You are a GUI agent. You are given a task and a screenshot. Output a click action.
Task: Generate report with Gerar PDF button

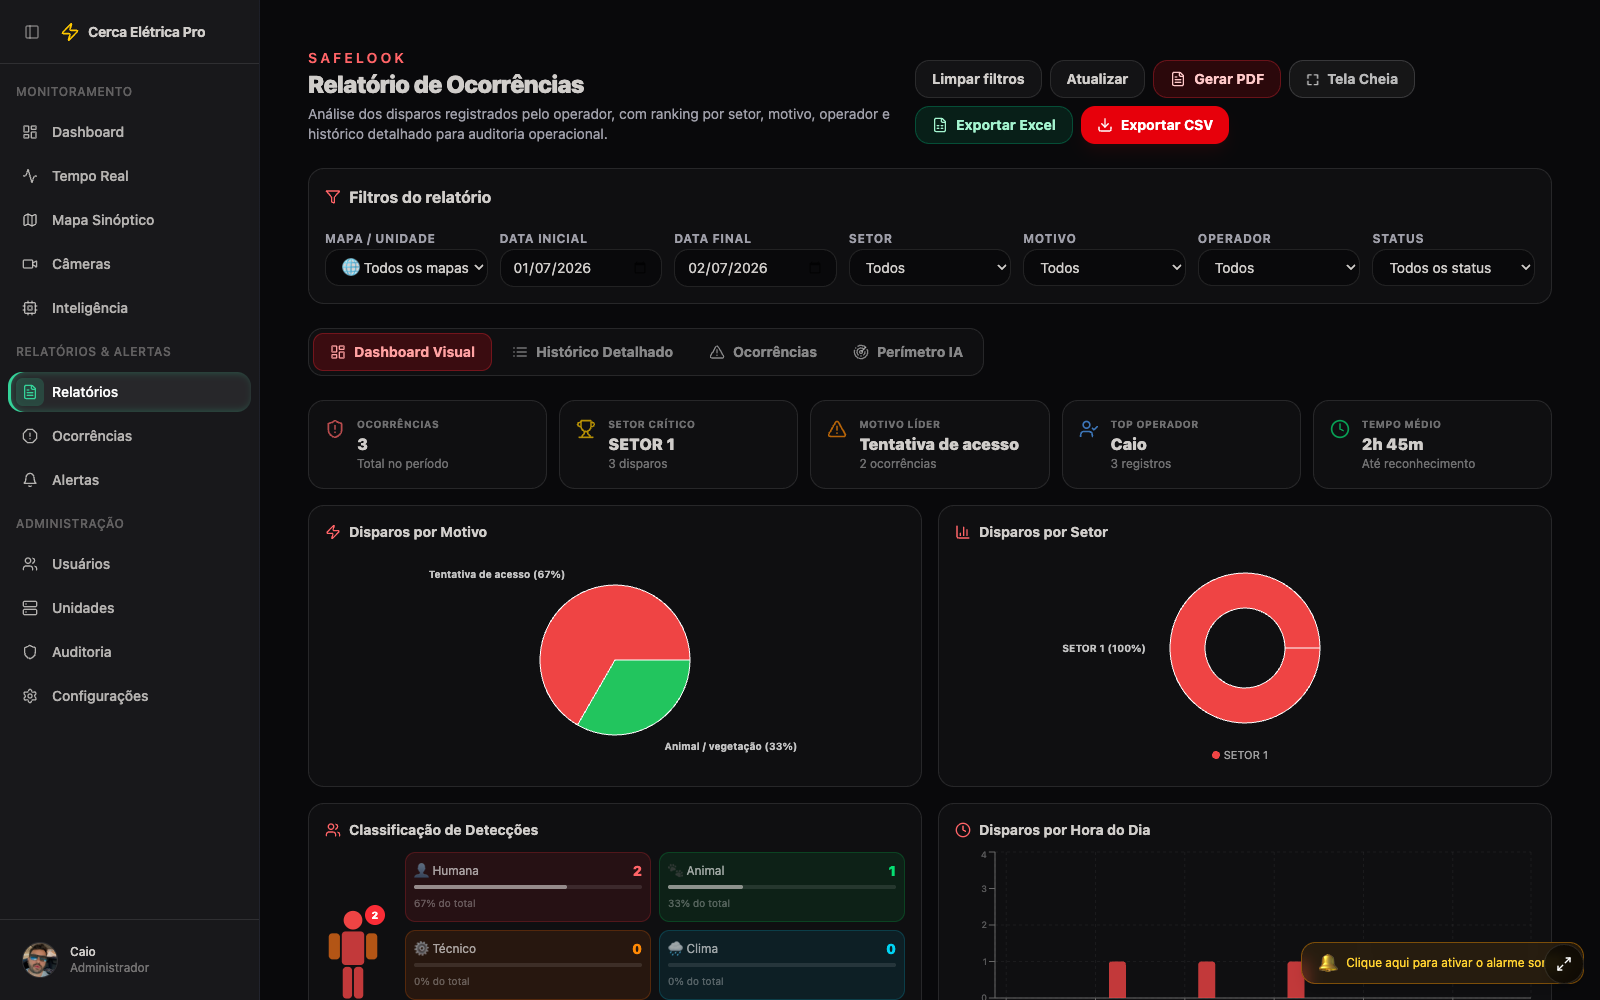click(x=1217, y=79)
